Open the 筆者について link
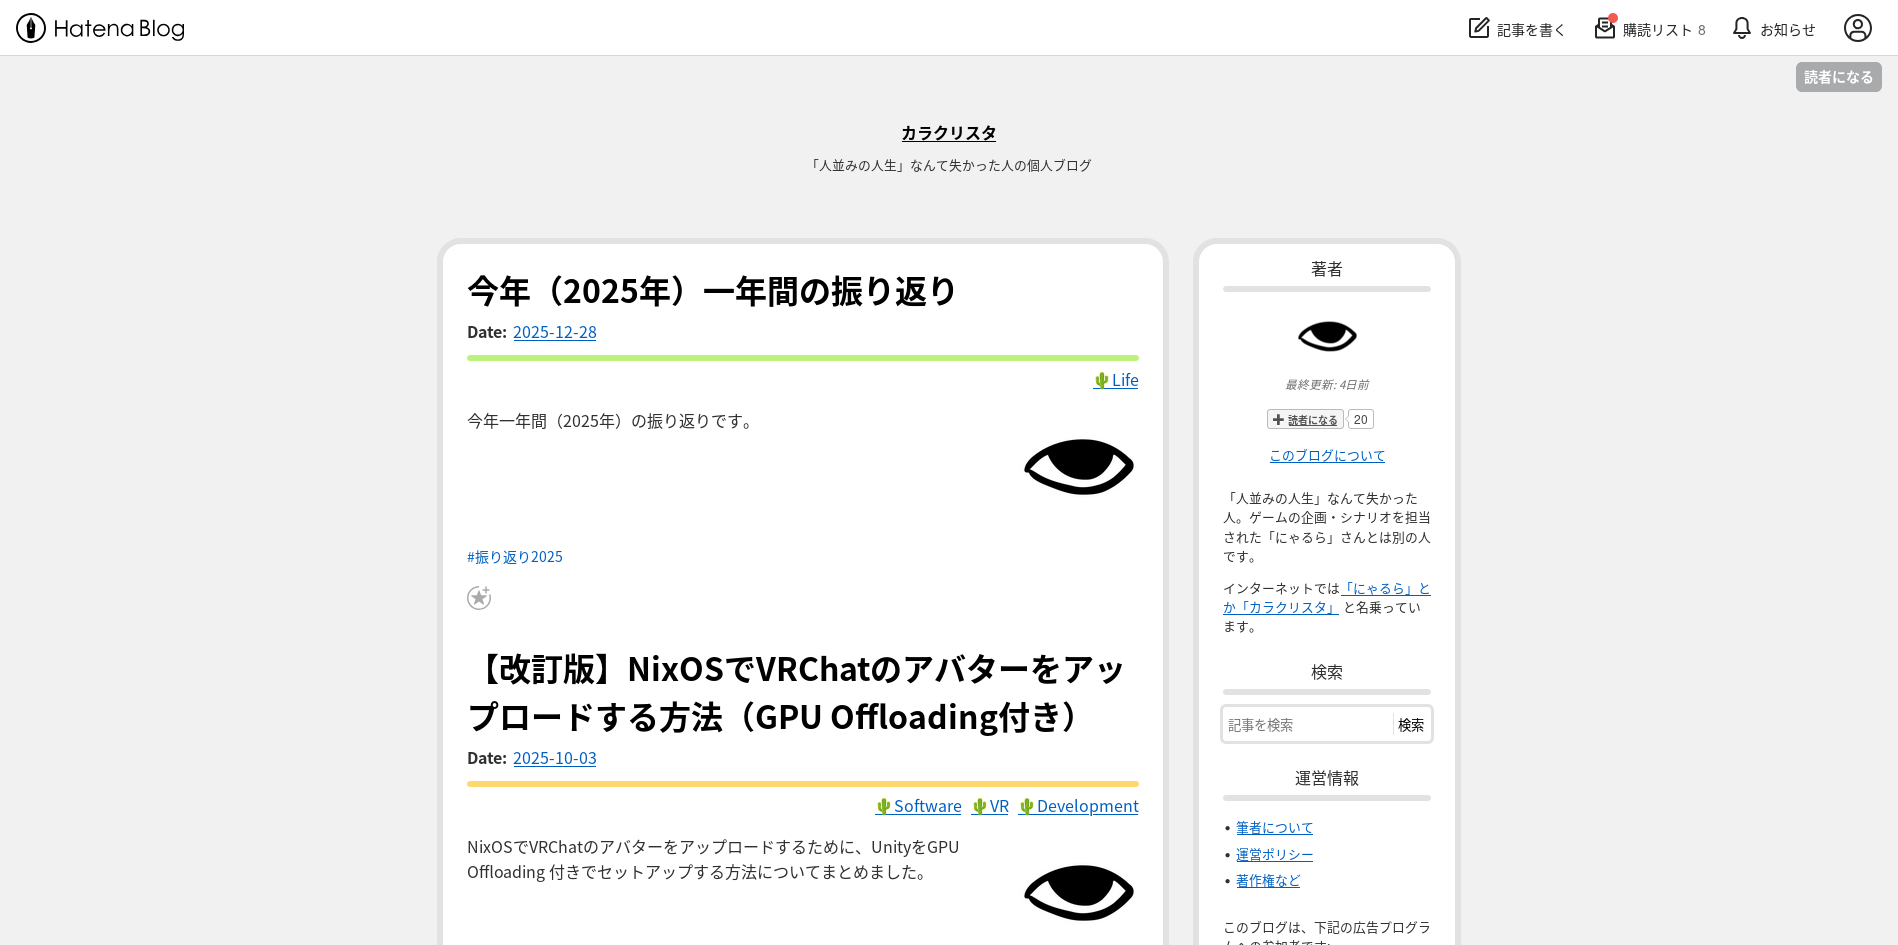Screen dimensions: 1898x945 (x=1275, y=828)
